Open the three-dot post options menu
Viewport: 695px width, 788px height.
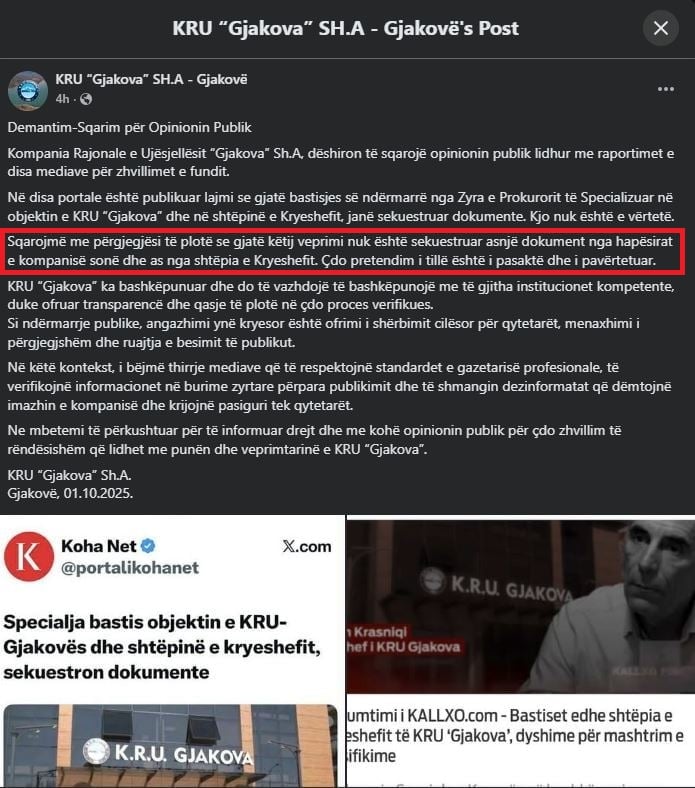[665, 89]
